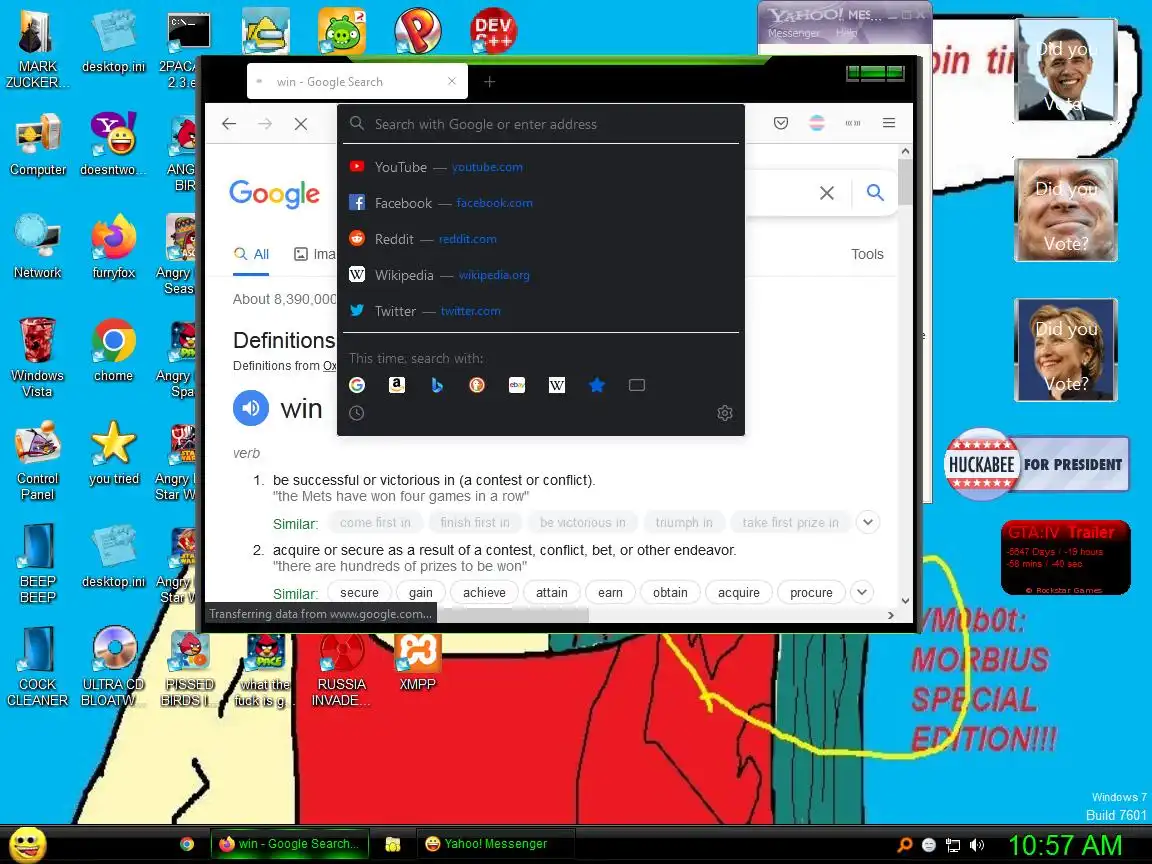The height and width of the screenshot is (864, 1152).
Task: Open the RUSSIA INVADE desktop icon
Action: (341, 670)
